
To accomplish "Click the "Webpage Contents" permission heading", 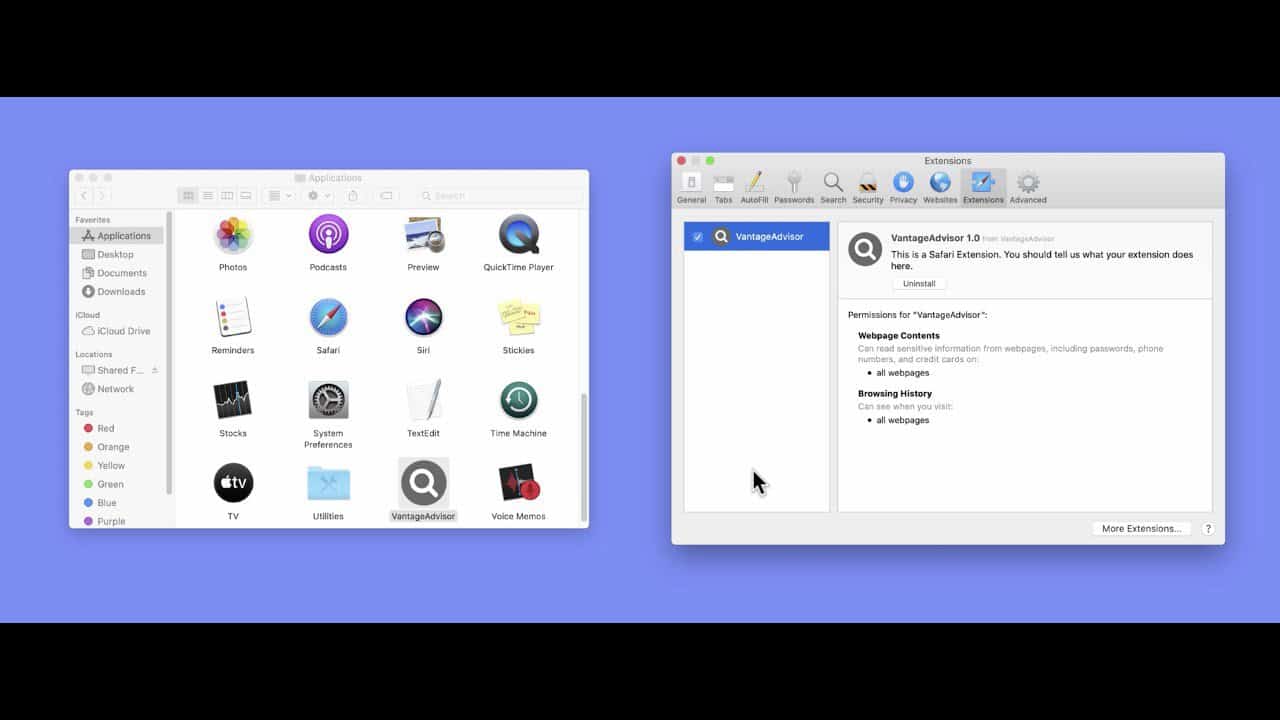I will [x=899, y=336].
